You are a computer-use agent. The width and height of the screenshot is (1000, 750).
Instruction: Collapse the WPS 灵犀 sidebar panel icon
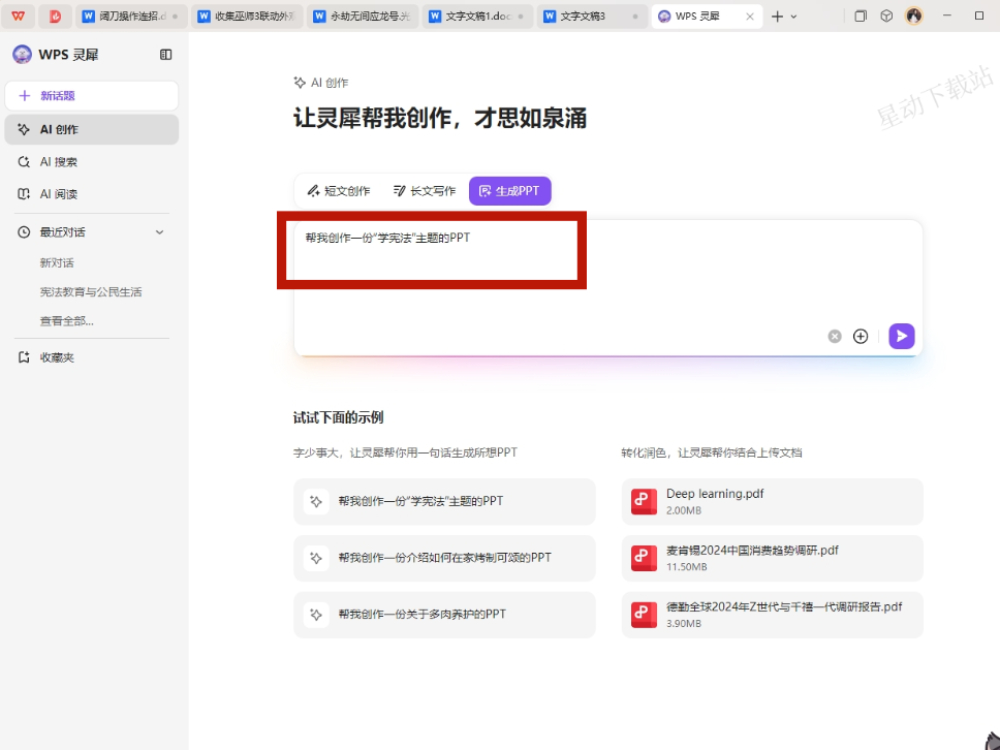tap(166, 55)
